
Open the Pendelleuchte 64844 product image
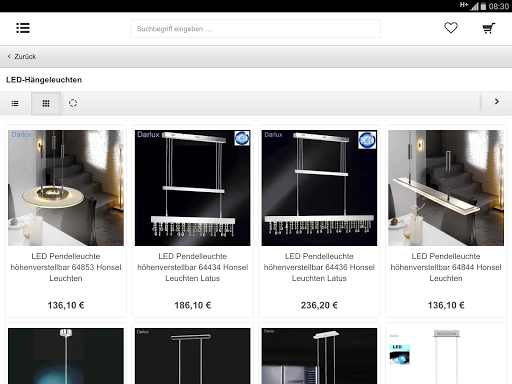446,188
